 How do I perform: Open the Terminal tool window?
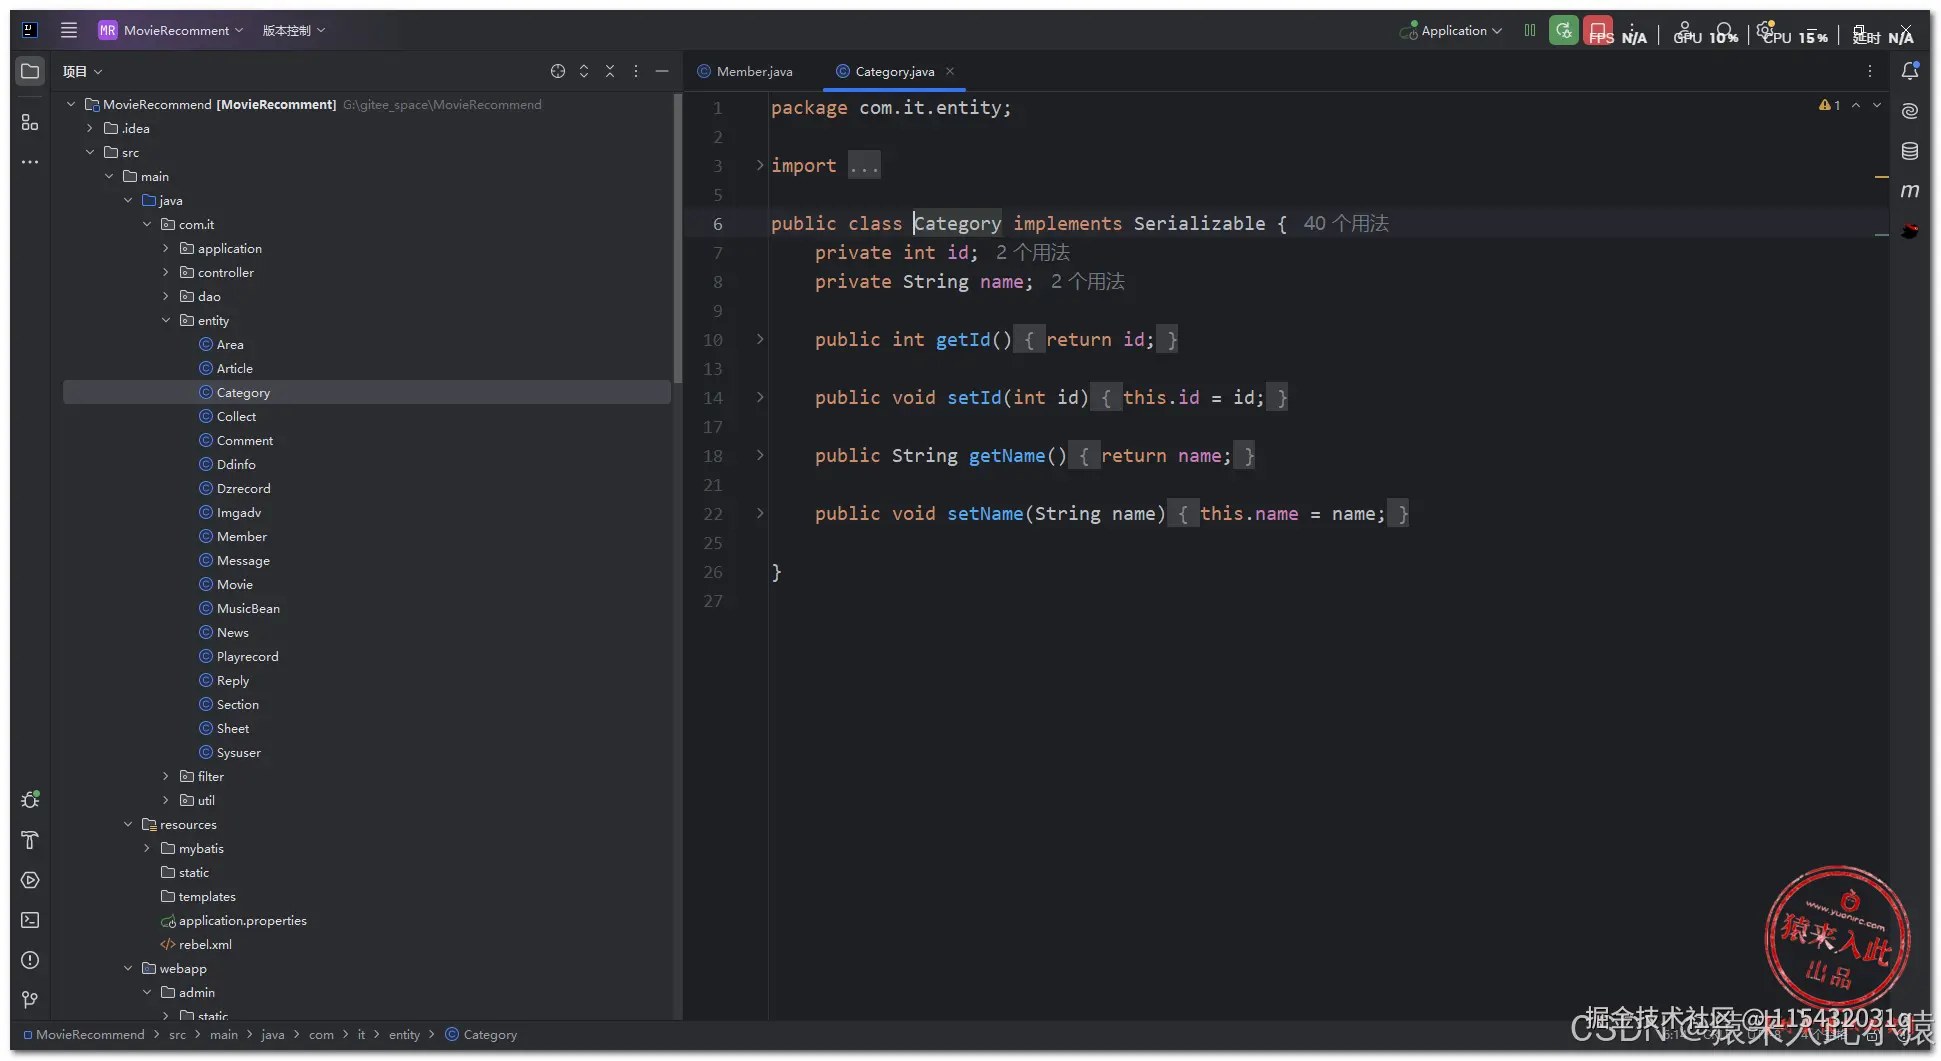[x=30, y=920]
